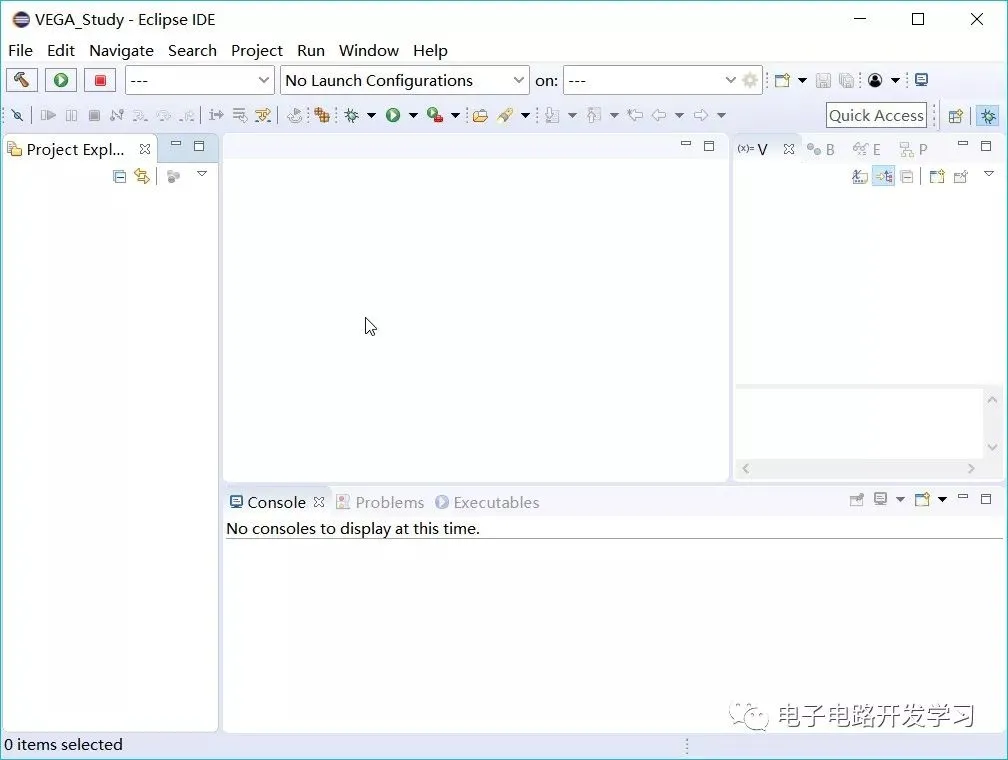Click the Open Perspective icon

956,116
